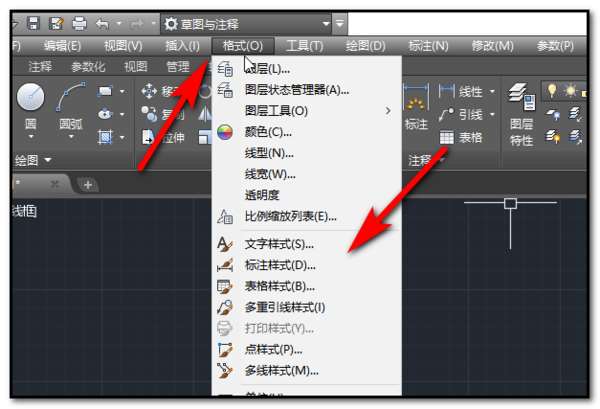Choose 点样式(P)... from the menu
Image resolution: width=600 pixels, height=409 pixels.
273,349
